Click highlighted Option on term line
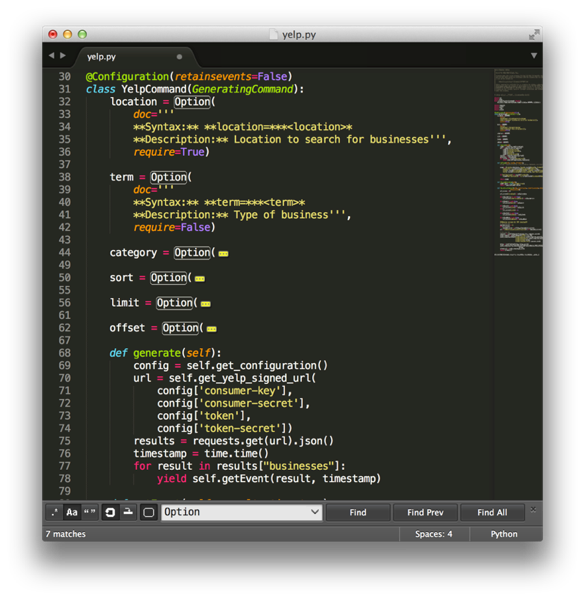This screenshot has height=600, width=585. click(168, 177)
